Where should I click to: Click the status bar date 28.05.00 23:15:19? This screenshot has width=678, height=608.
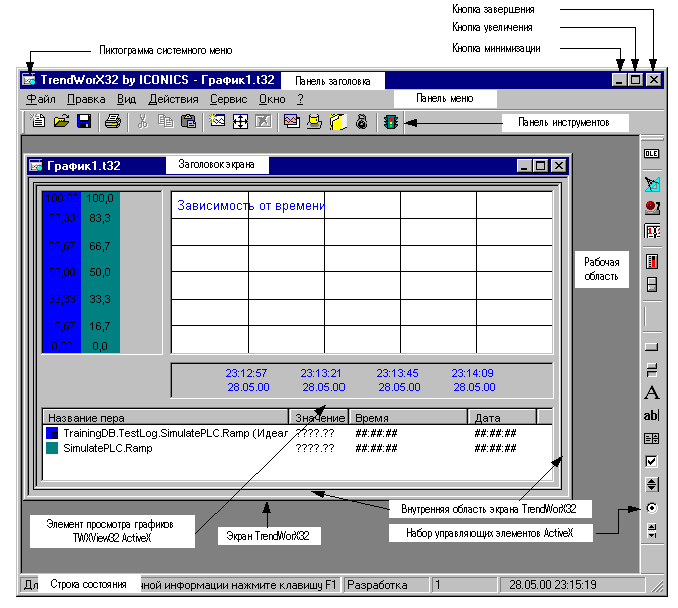click(572, 585)
